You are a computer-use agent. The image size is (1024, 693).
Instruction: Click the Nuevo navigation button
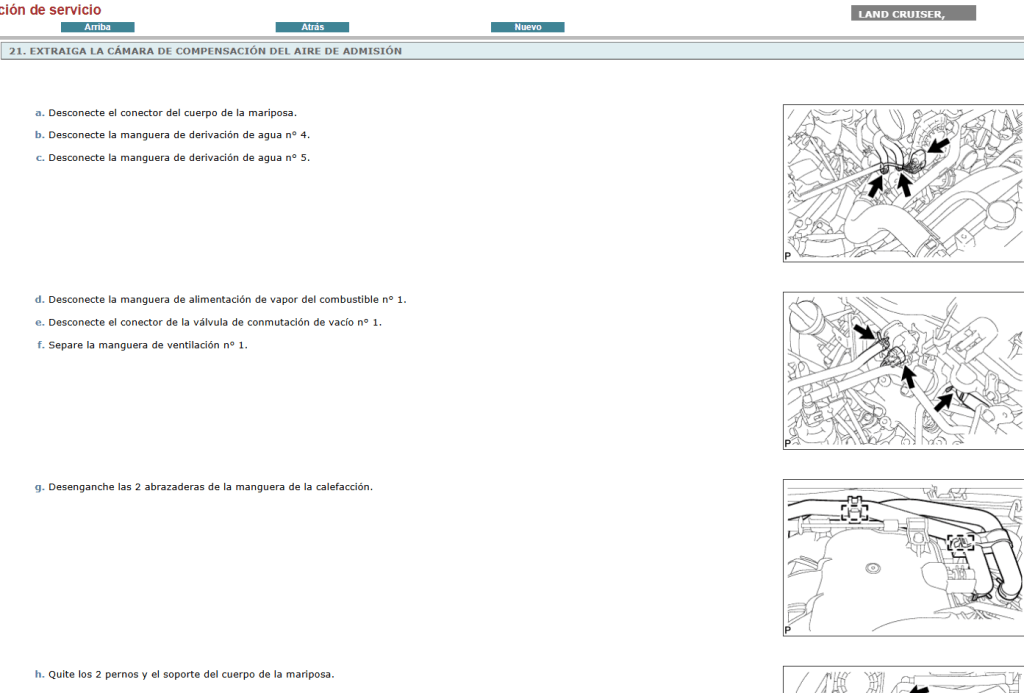pos(527,27)
